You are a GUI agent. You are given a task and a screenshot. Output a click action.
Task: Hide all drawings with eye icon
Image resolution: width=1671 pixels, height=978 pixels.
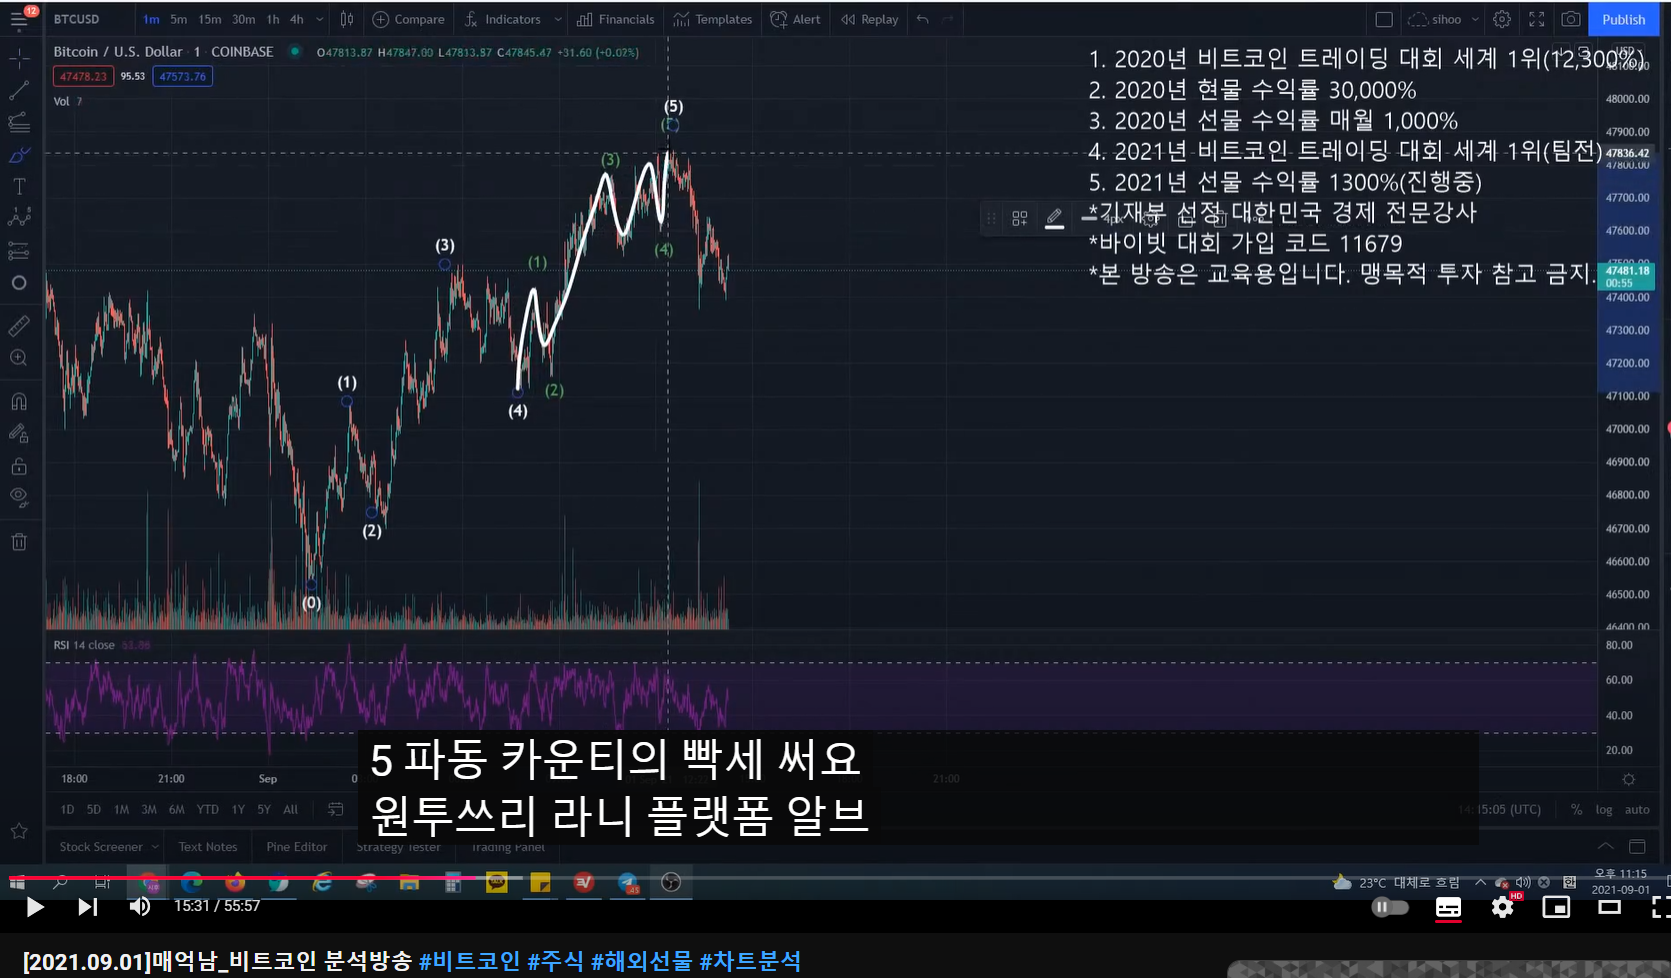click(19, 497)
